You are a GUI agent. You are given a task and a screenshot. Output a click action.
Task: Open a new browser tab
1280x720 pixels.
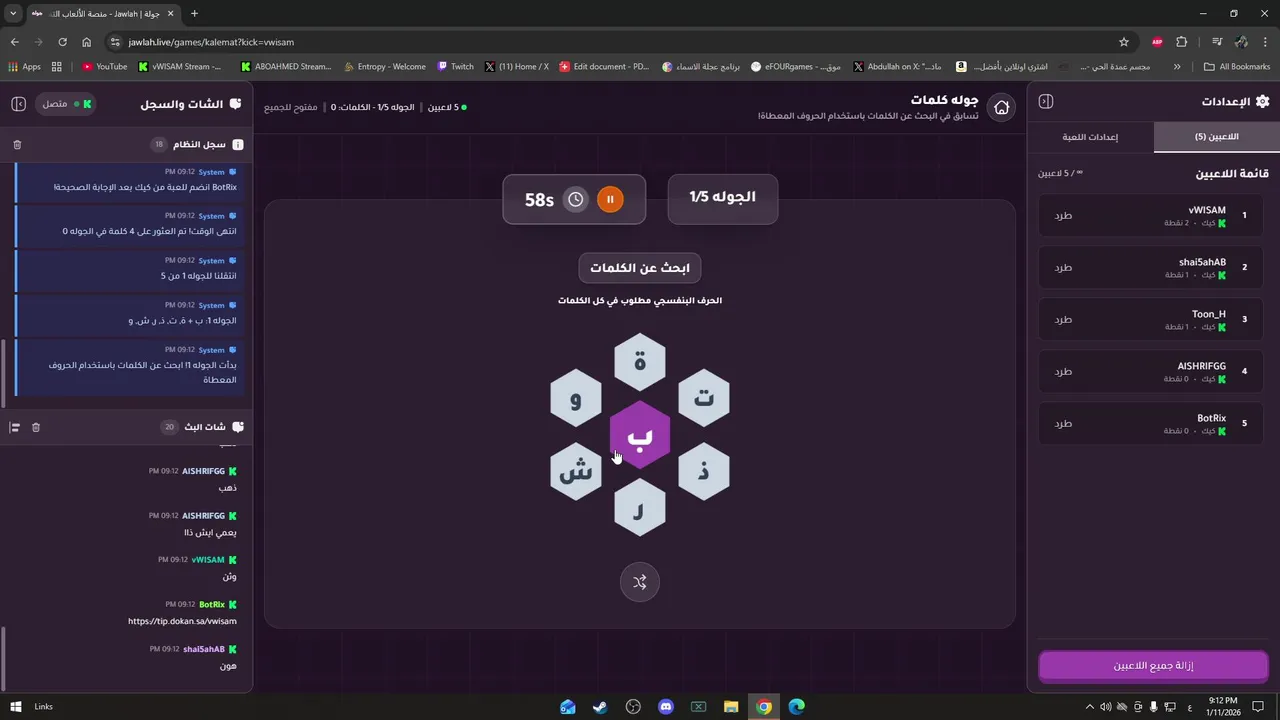pyautogui.click(x=194, y=13)
